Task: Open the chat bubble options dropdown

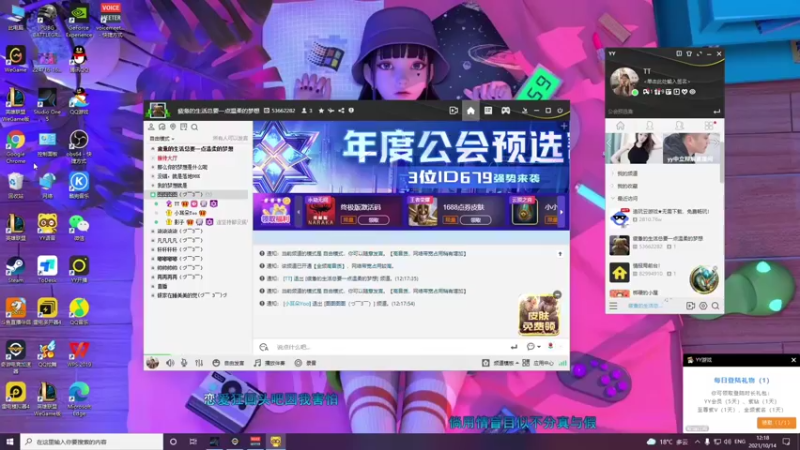Action: (x=533, y=347)
